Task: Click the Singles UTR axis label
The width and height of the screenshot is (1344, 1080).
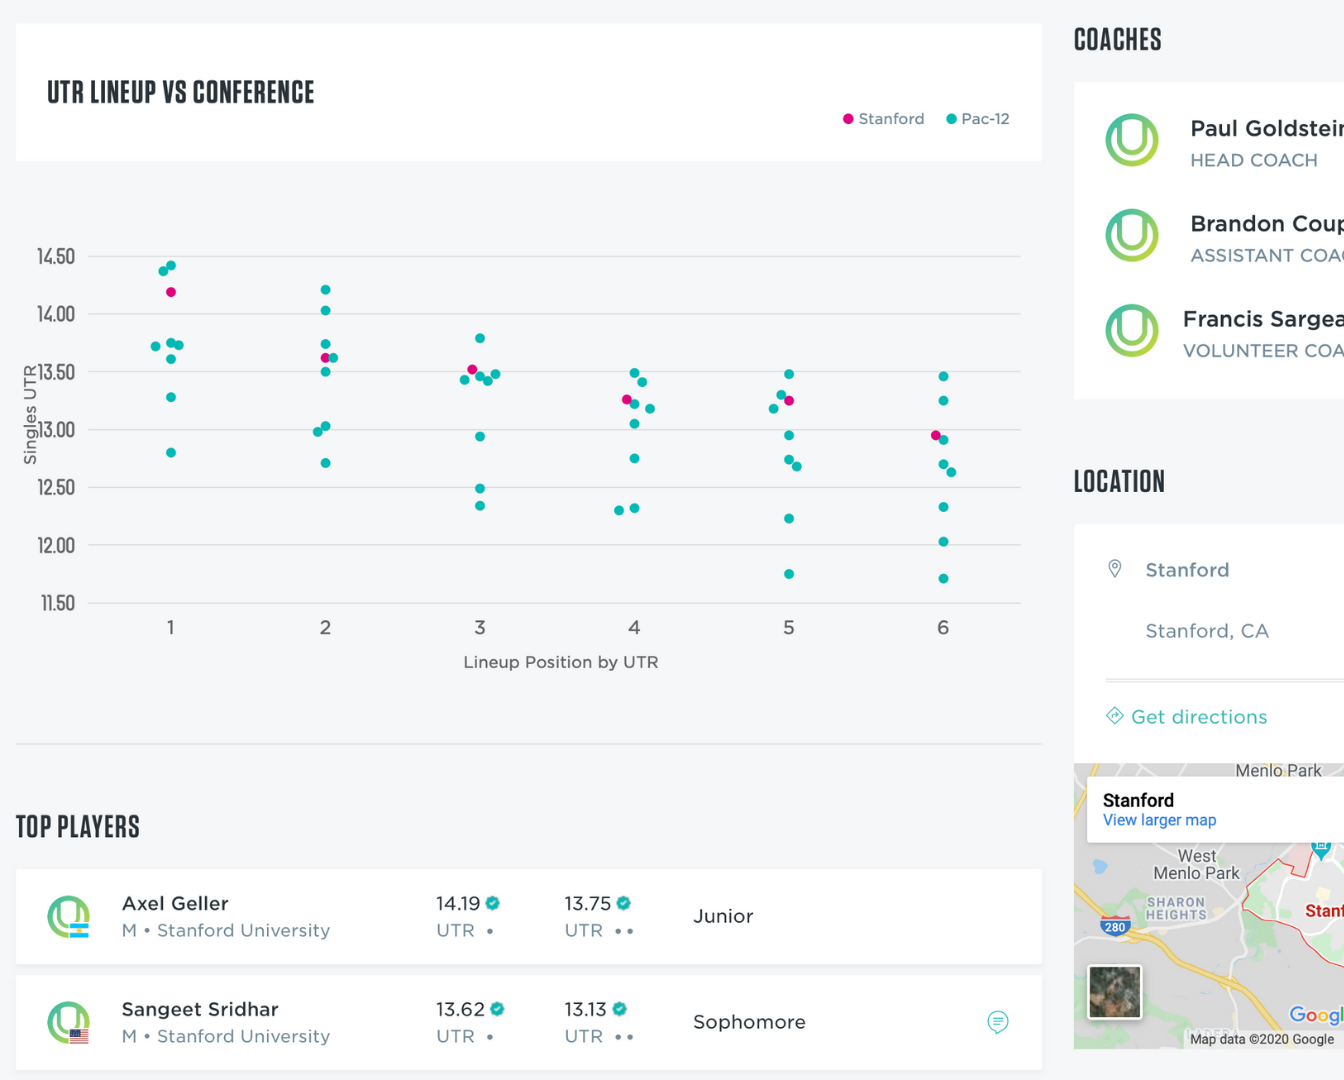Action: click(30, 414)
